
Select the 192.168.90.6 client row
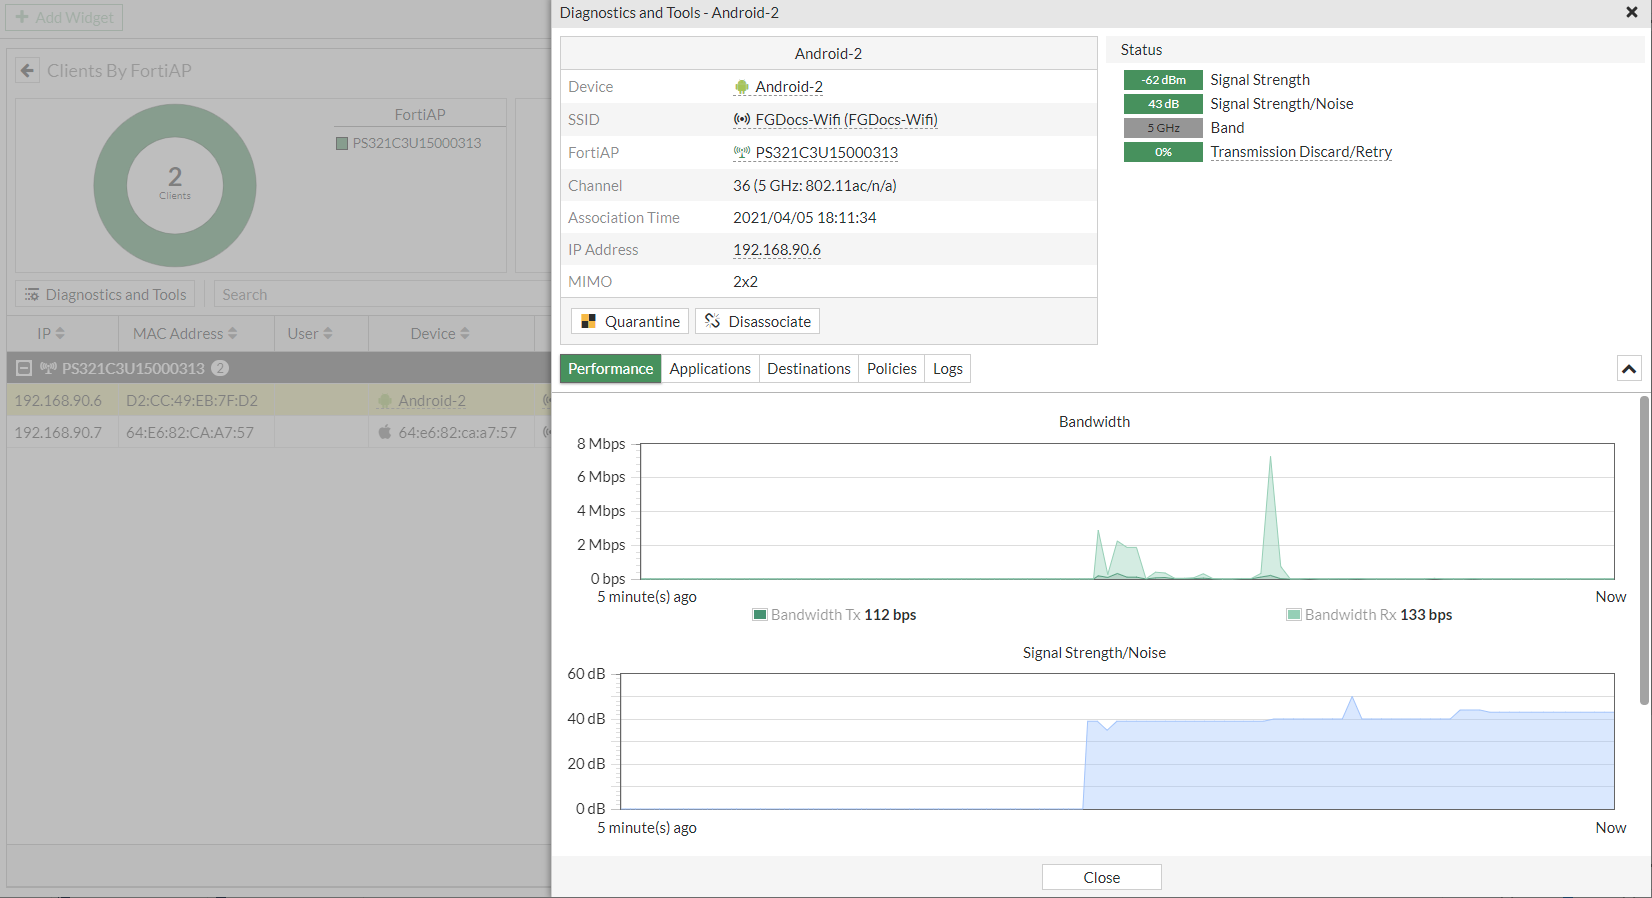pyautogui.click(x=279, y=400)
